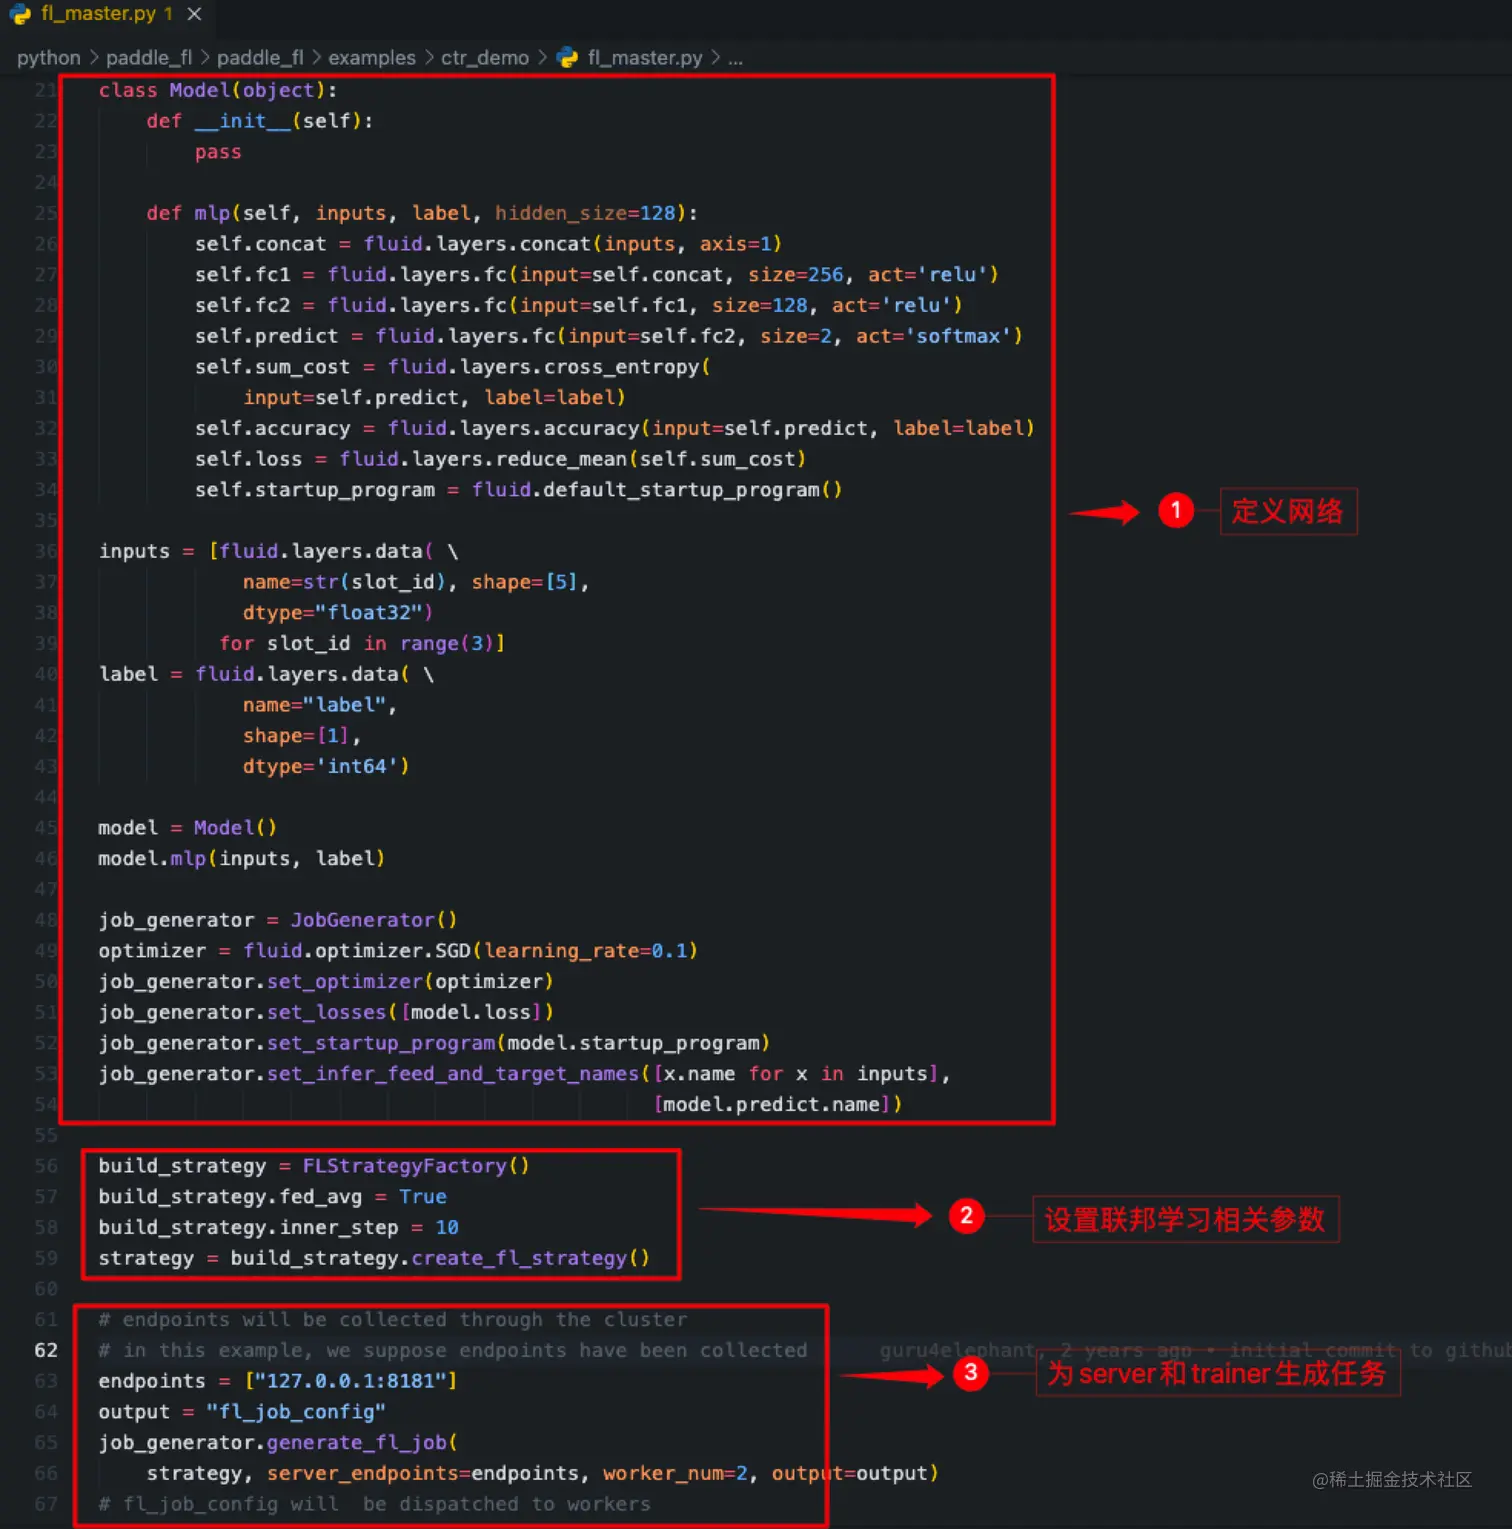Screen dimensions: 1512x1529
Task: Click the "job_generator.set_optimizer(optimizer)" line
Action: click(x=326, y=982)
